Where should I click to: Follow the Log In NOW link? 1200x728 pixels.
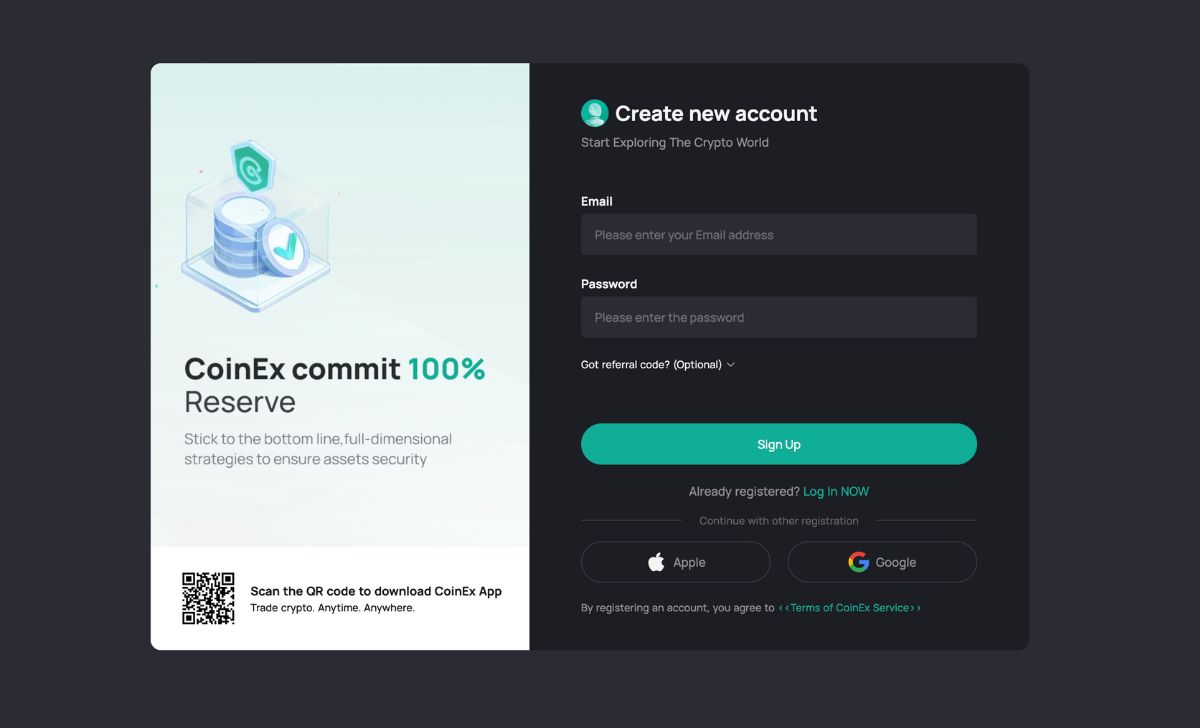(x=836, y=492)
